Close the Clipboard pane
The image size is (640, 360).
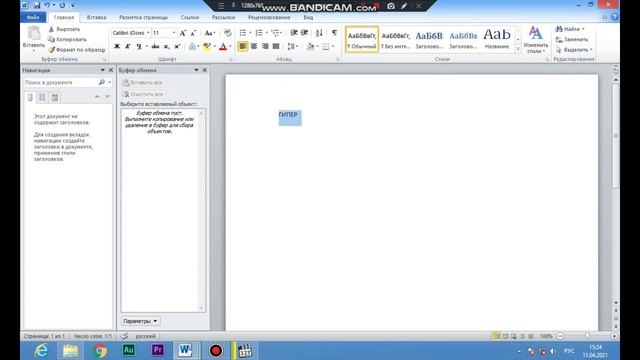pos(204,70)
